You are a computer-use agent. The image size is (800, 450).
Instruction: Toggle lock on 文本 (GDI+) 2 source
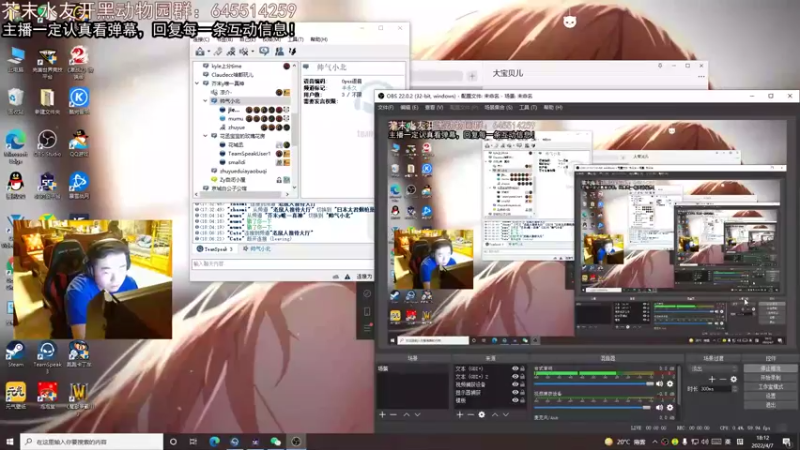click(x=522, y=377)
